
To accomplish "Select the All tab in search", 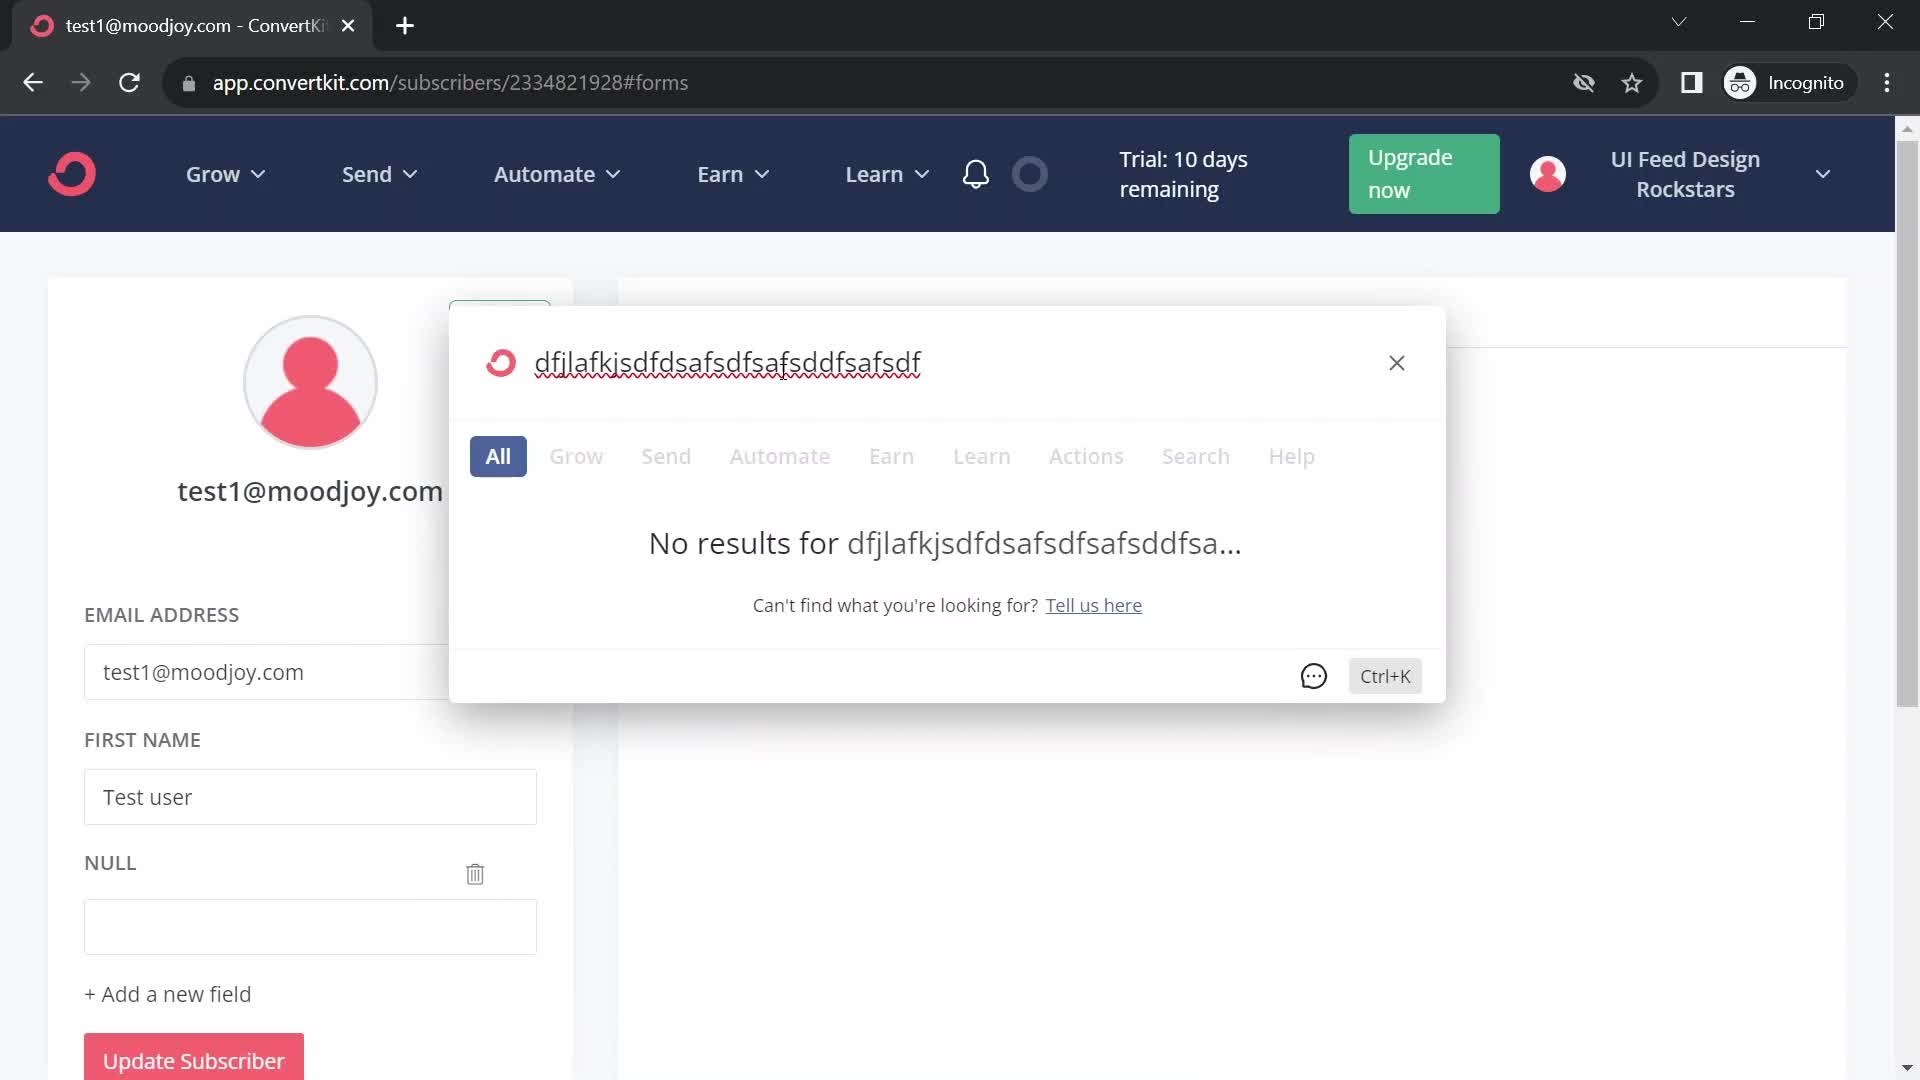I will [x=496, y=455].
